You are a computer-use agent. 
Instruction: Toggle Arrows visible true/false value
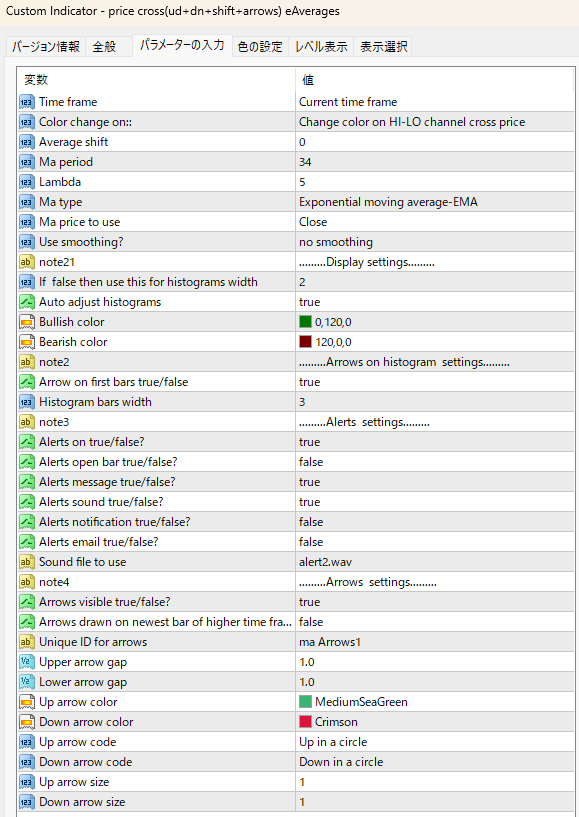(x=435, y=602)
